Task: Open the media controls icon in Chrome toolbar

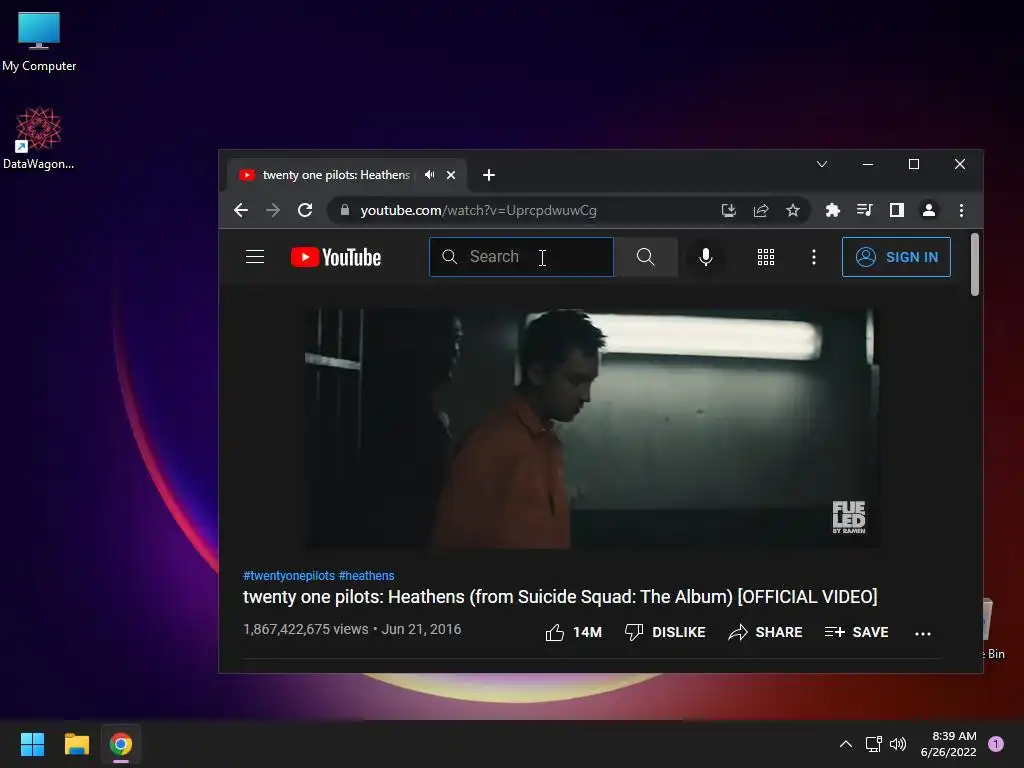Action: coord(865,210)
